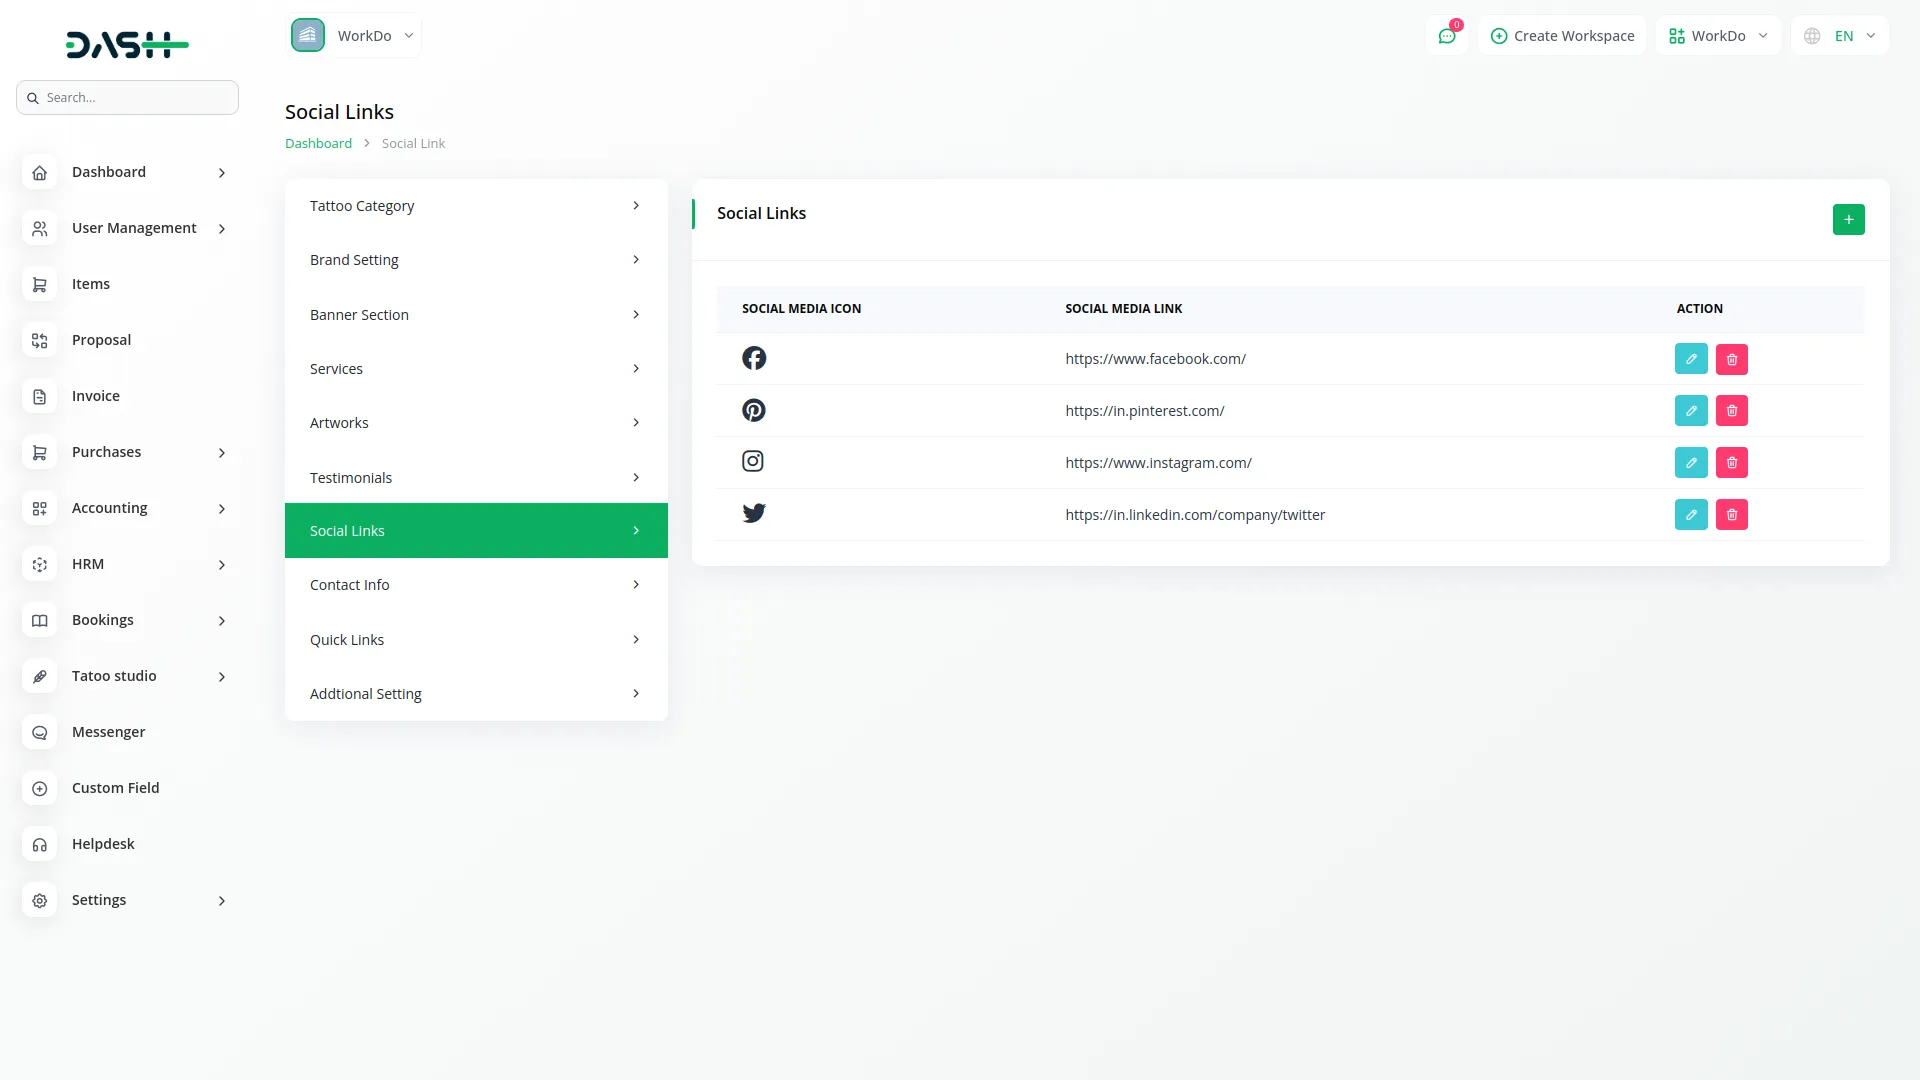This screenshot has height=1080, width=1920.
Task: Focus the sidebar Search field
Action: [127, 98]
